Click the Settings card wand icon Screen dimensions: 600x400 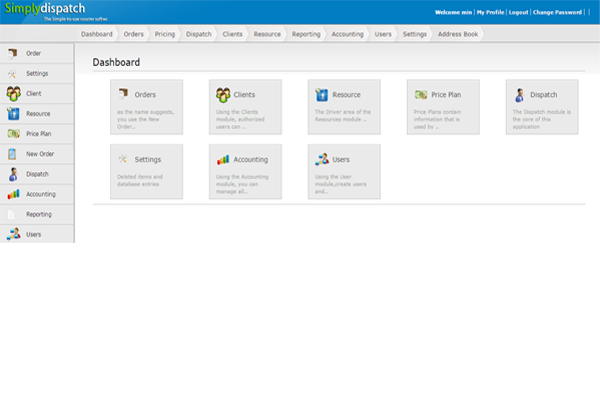tap(122, 159)
